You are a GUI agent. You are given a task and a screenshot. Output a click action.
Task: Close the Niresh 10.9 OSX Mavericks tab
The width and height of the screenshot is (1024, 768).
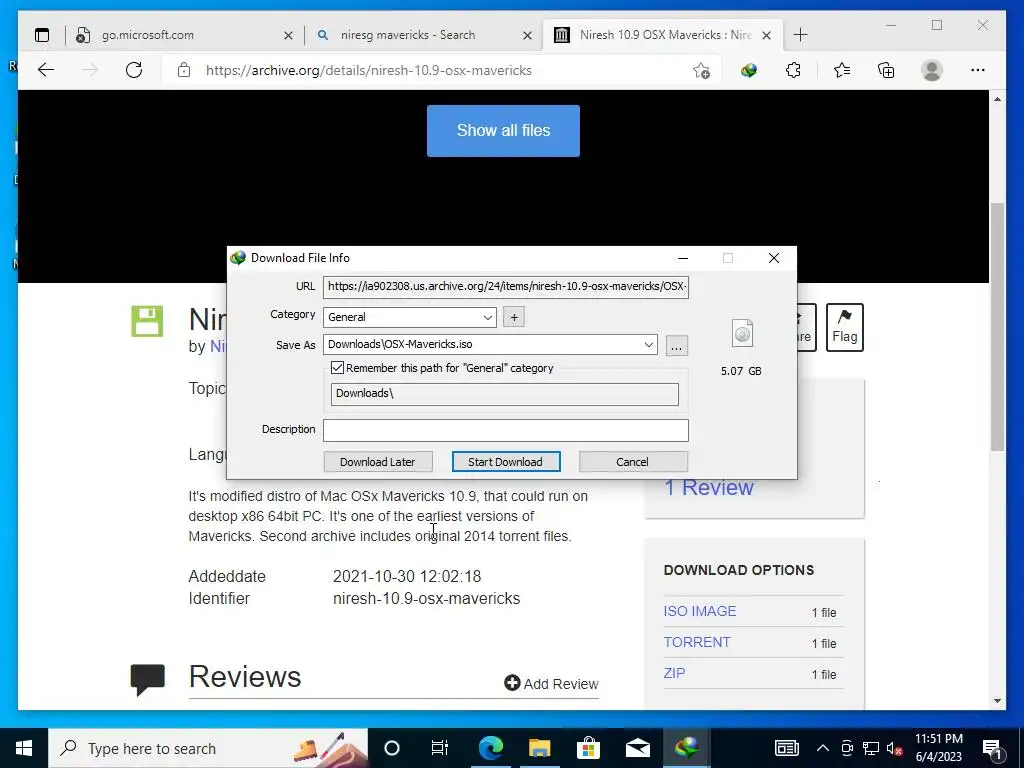pyautogui.click(x=767, y=35)
